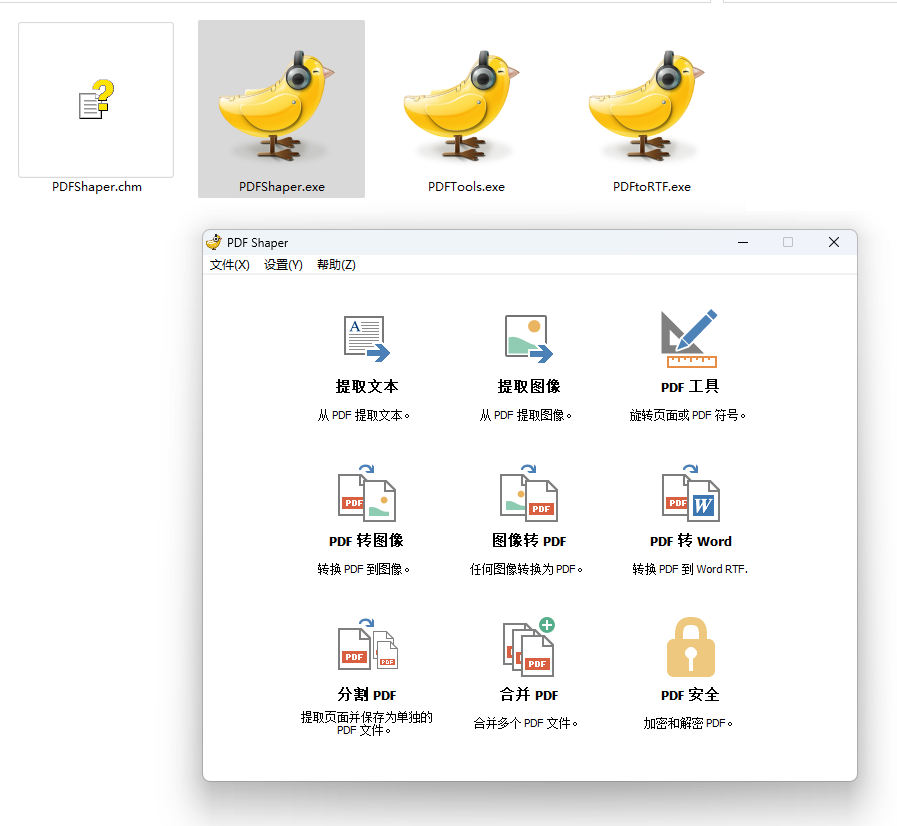This screenshot has width=897, height=826.
Task: Minimize the PDF Shaper window
Action: (743, 242)
